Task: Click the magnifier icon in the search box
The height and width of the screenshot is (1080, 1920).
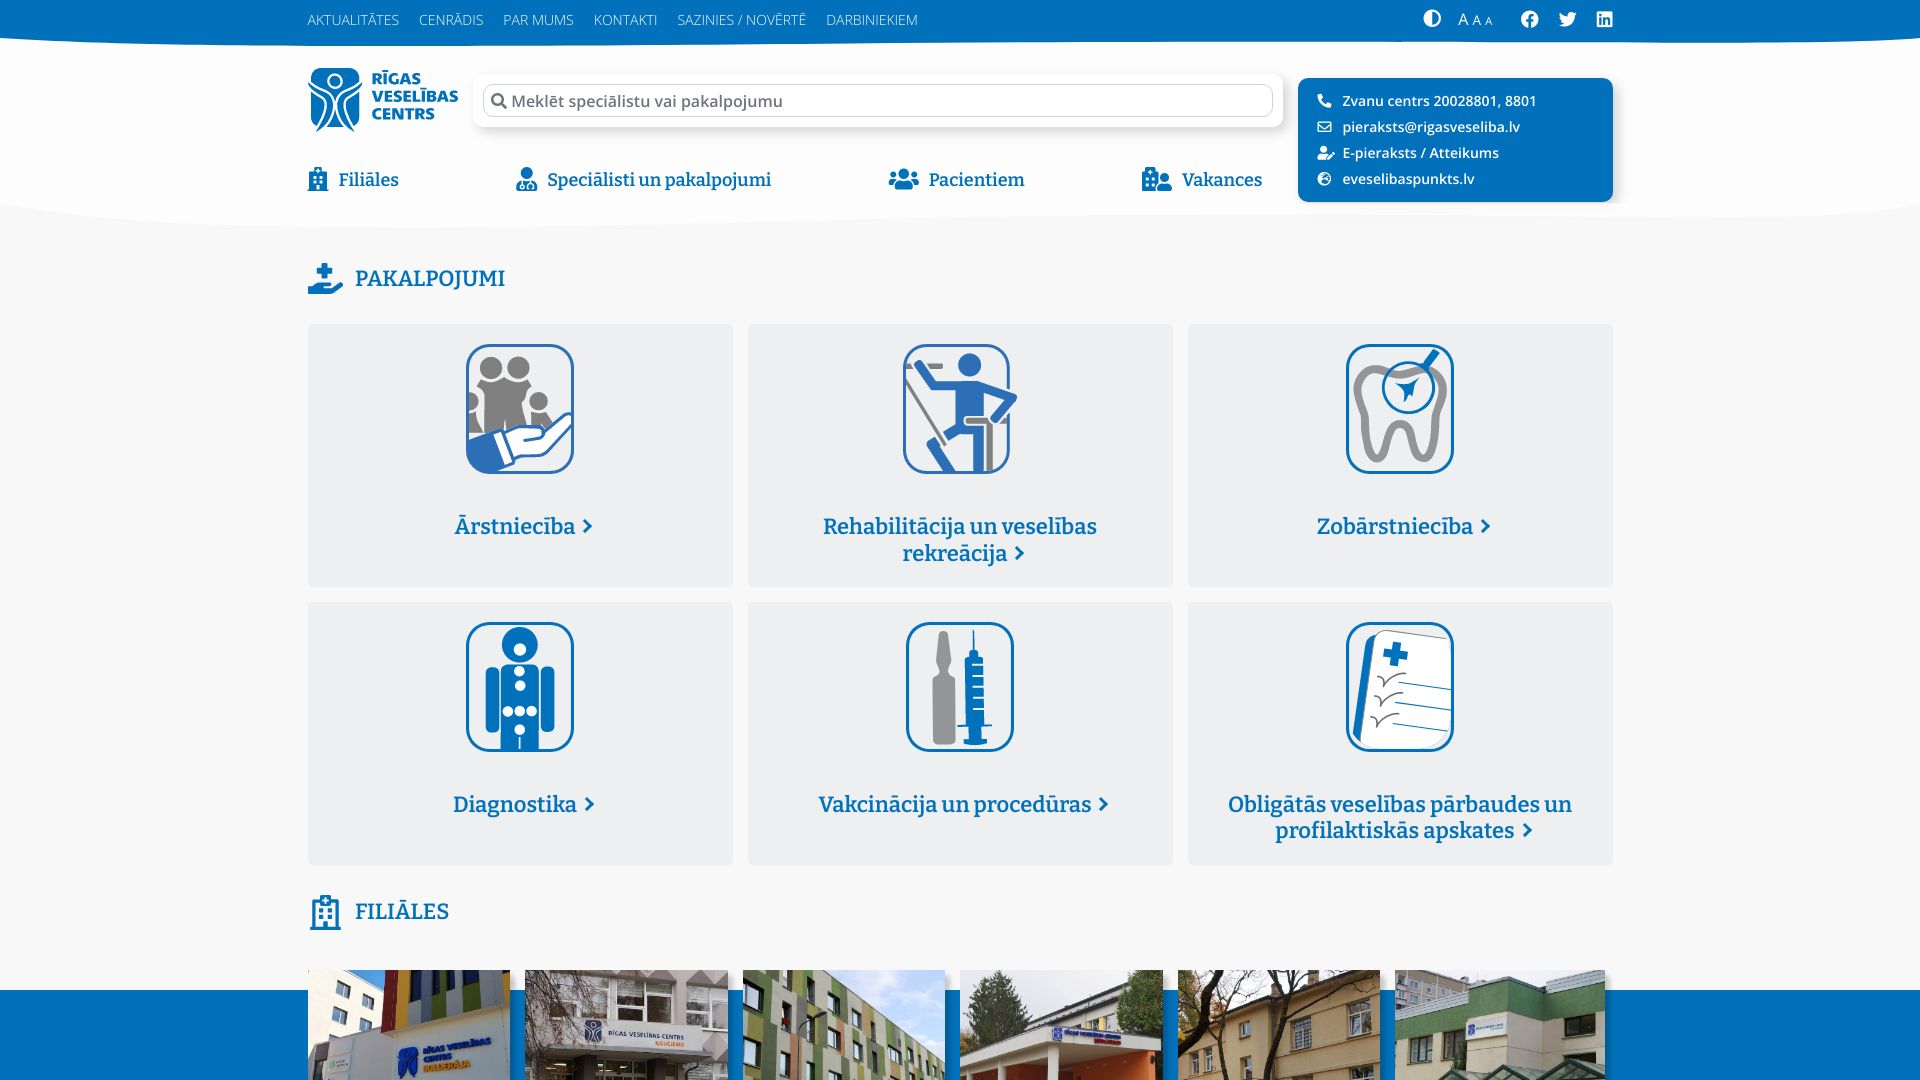Action: 499,101
